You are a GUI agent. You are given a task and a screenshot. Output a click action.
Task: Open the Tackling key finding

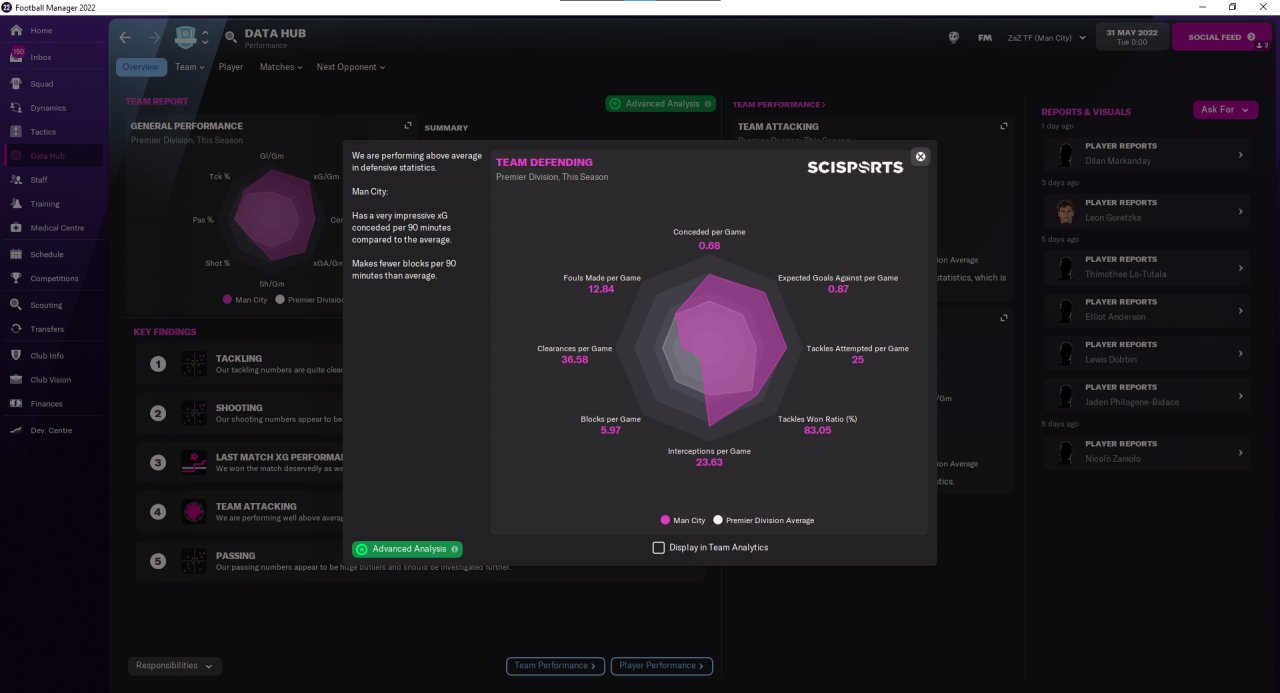[x=240, y=364]
